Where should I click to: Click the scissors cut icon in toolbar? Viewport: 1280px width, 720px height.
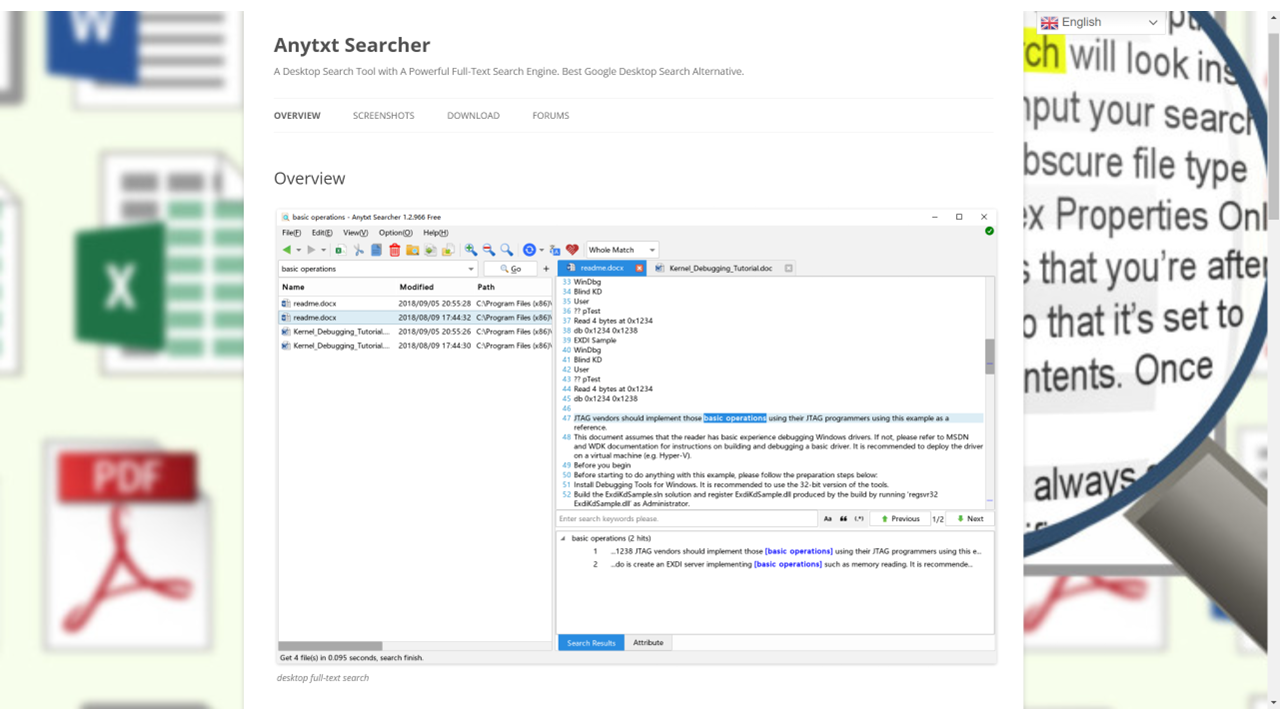pyautogui.click(x=358, y=250)
